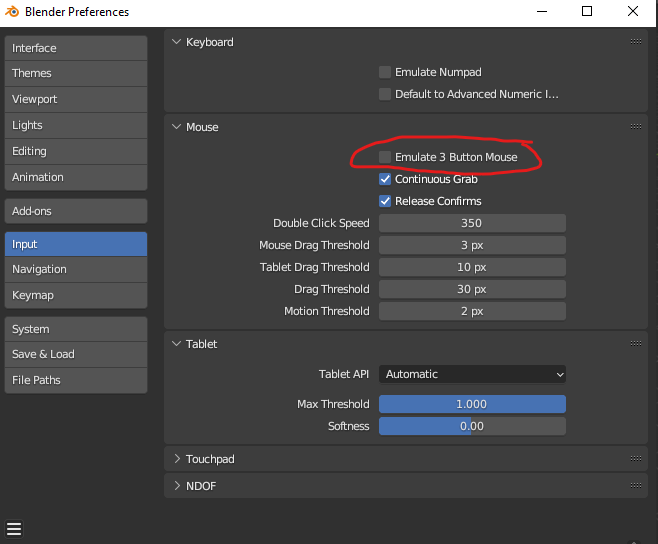Enable Emulate 3 Button Mouse checkbox
The height and width of the screenshot is (544, 658).
pos(385,157)
